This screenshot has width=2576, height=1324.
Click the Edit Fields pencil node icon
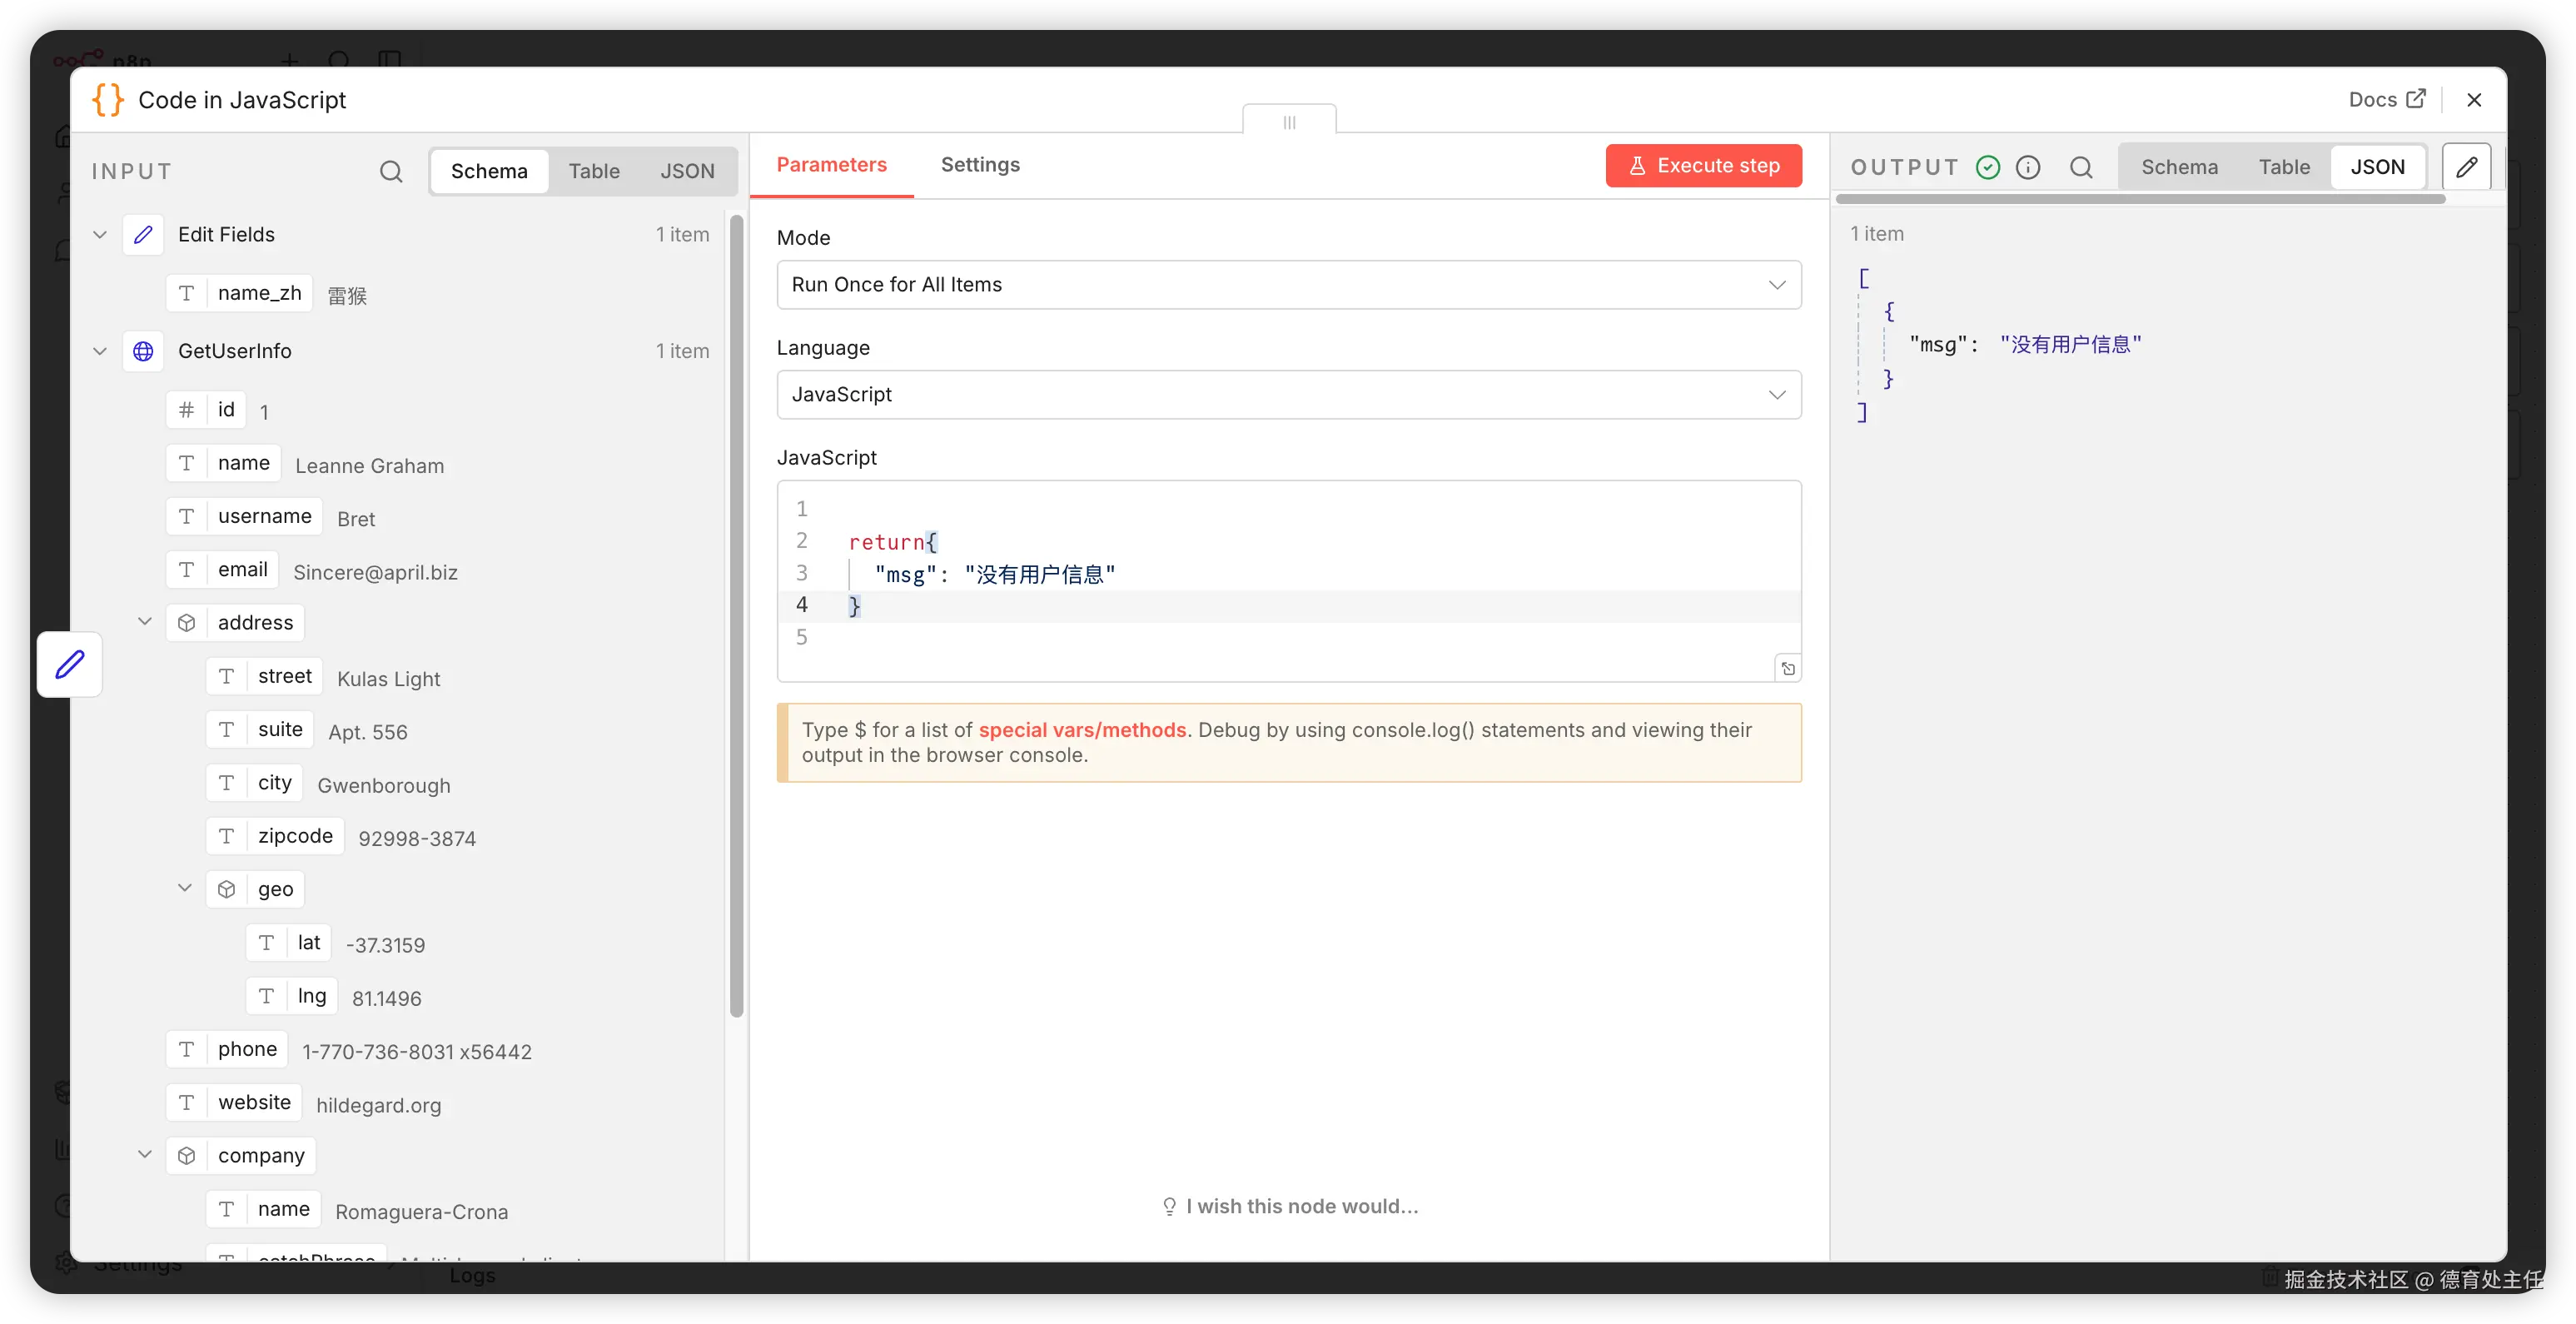click(143, 234)
